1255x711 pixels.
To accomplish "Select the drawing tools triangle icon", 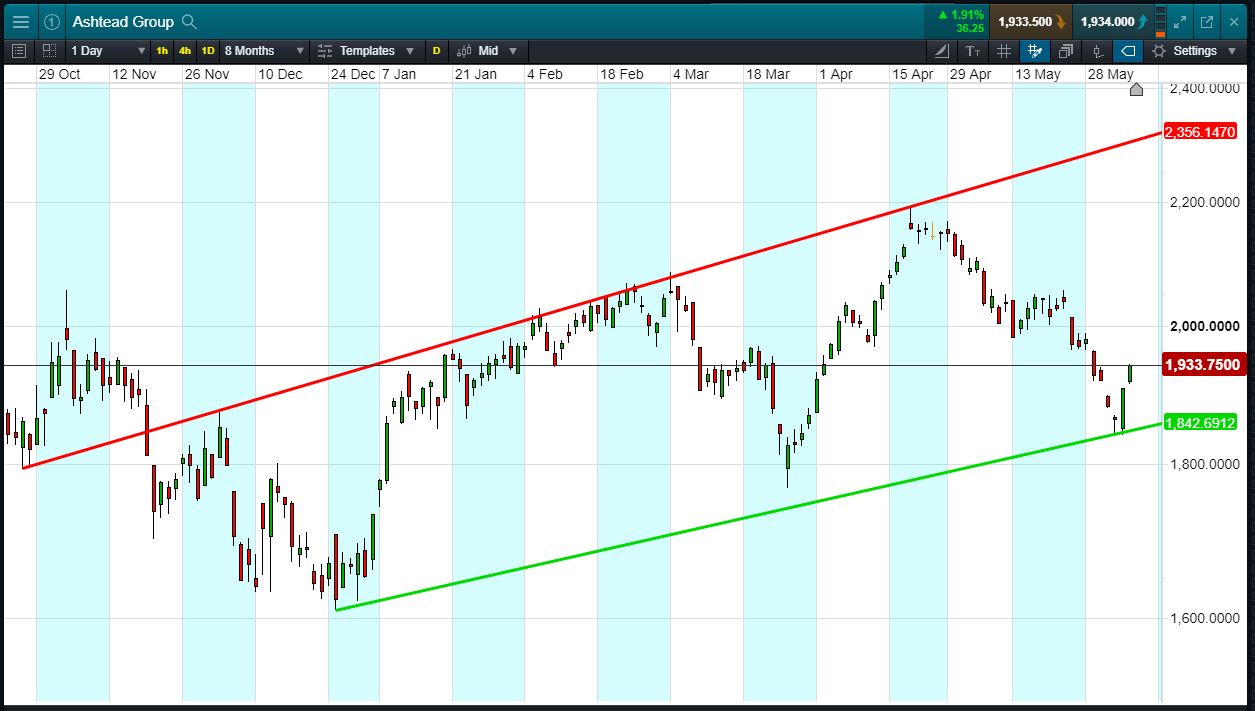I will click(943, 50).
